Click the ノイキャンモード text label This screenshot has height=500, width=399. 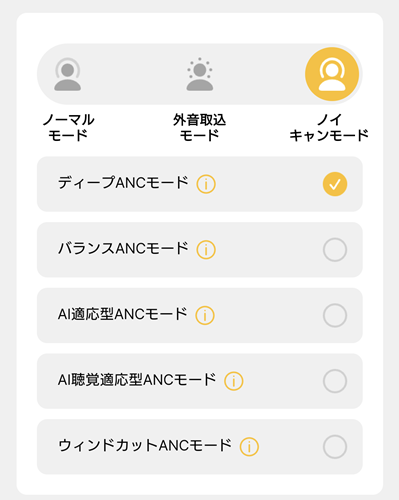tap(329, 128)
